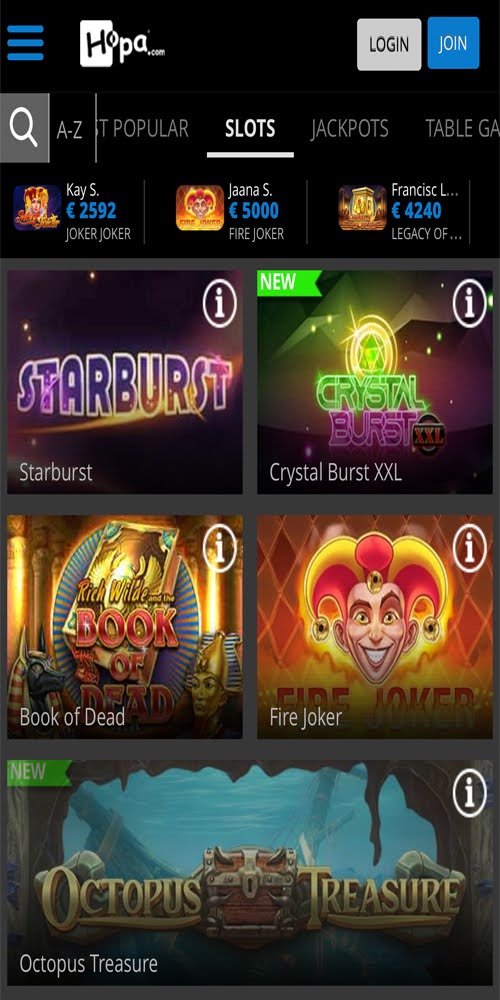Click the Hopa.com logo
The height and width of the screenshot is (1000, 500).
coord(122,43)
